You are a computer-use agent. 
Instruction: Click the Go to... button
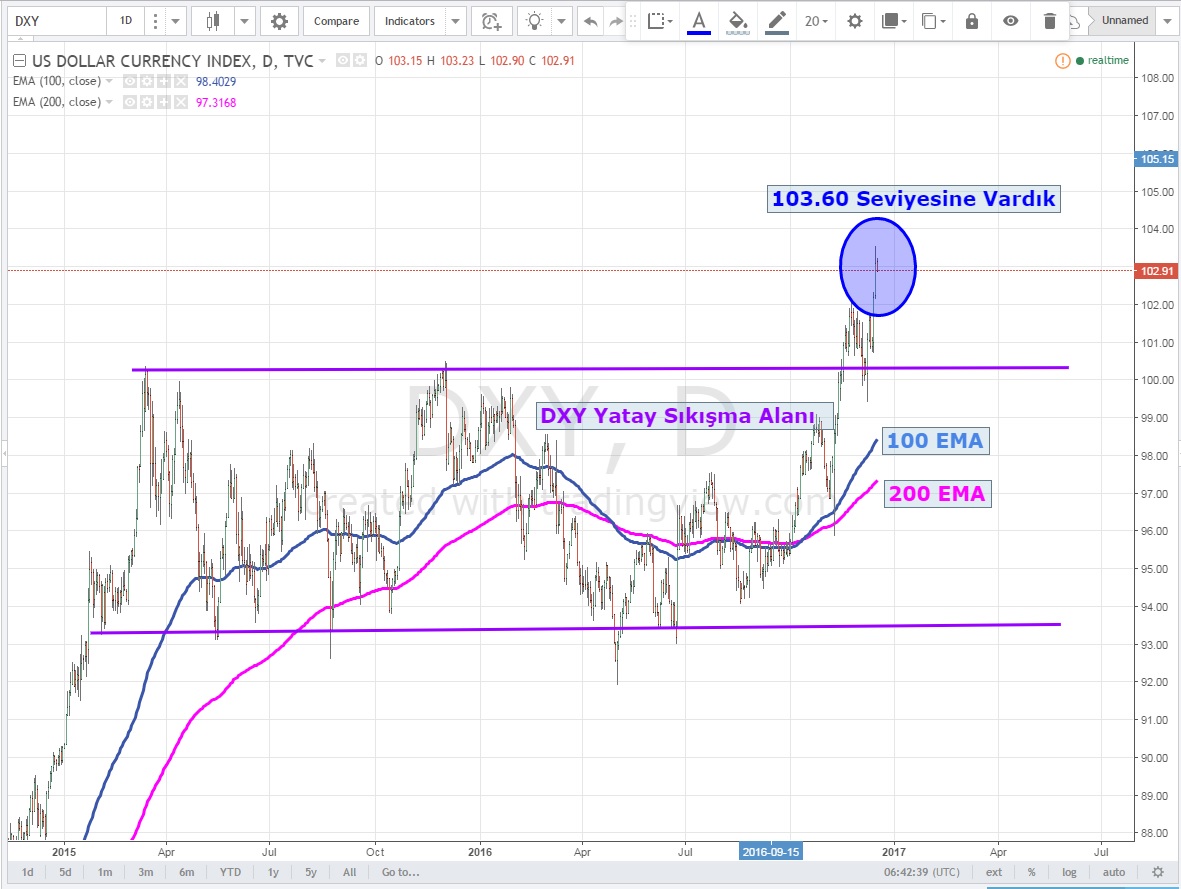coord(400,872)
